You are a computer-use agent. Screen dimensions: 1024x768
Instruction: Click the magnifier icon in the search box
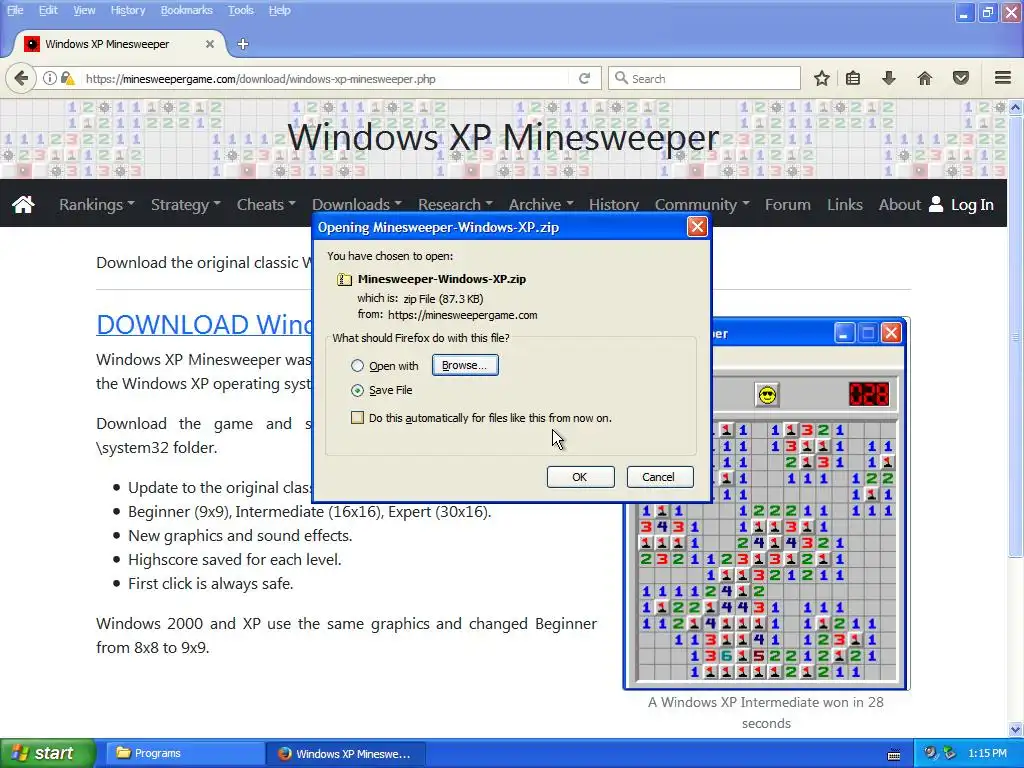pyautogui.click(x=621, y=78)
